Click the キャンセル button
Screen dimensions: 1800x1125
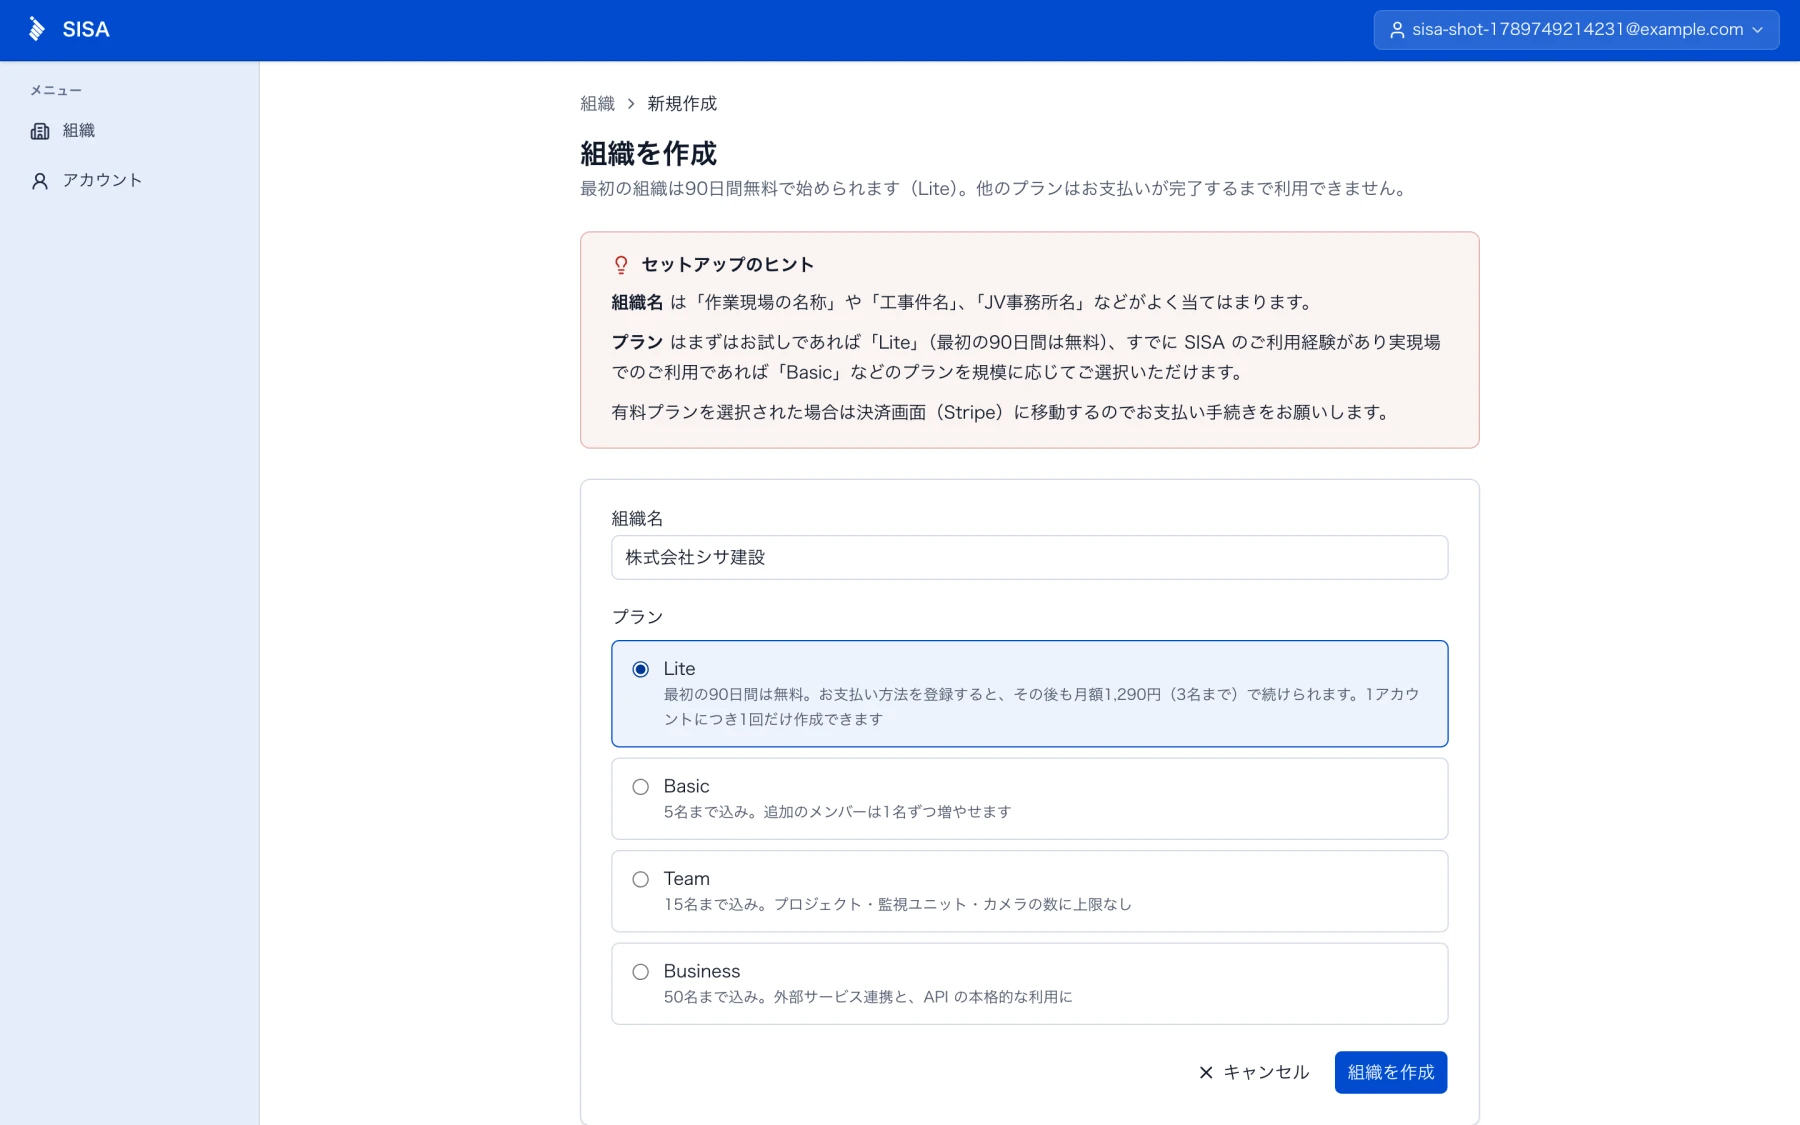[x=1254, y=1073]
